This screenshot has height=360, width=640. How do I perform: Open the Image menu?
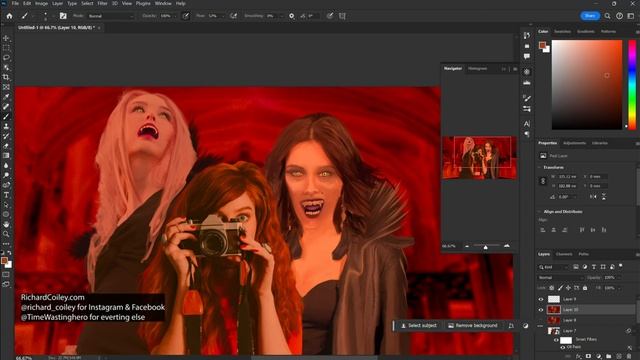(41, 3)
